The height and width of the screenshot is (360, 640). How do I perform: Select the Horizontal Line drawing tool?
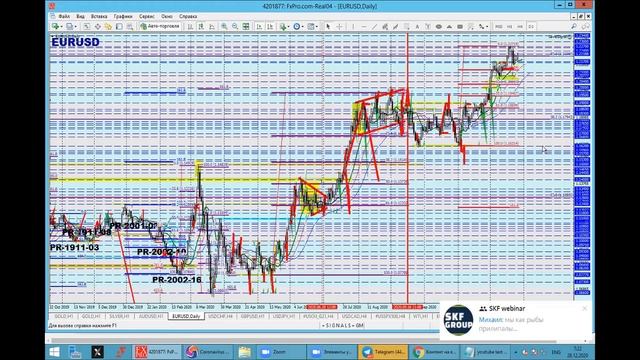[x=364, y=27]
